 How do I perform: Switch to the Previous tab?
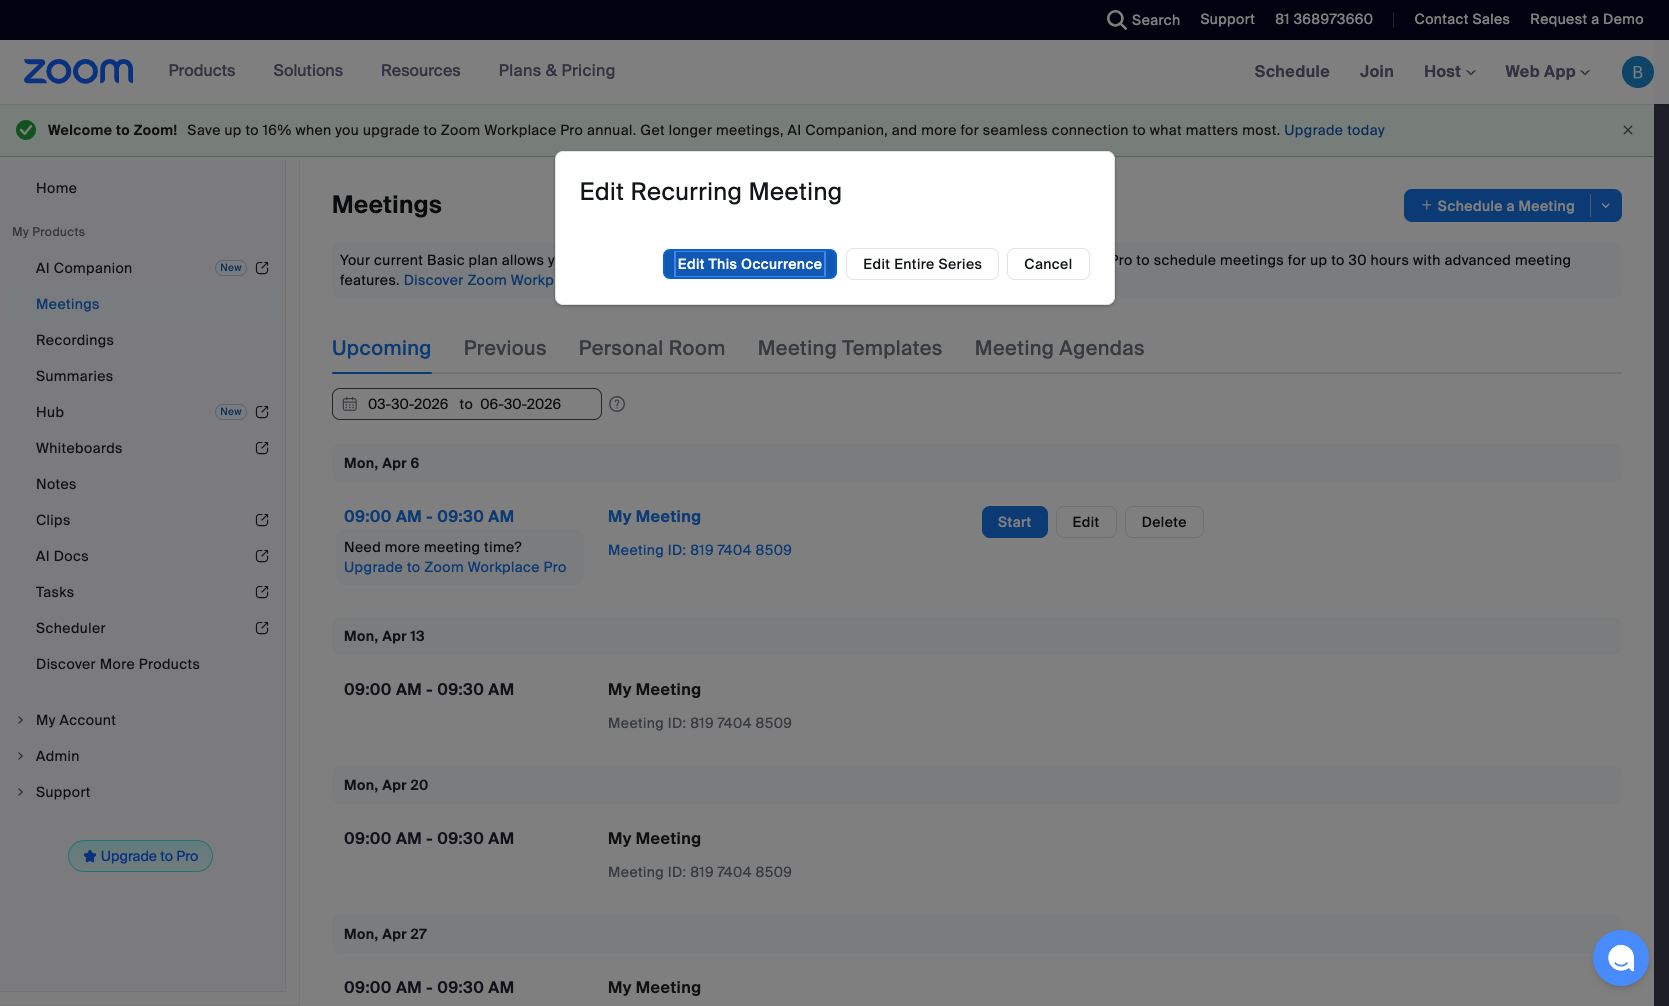click(x=505, y=348)
